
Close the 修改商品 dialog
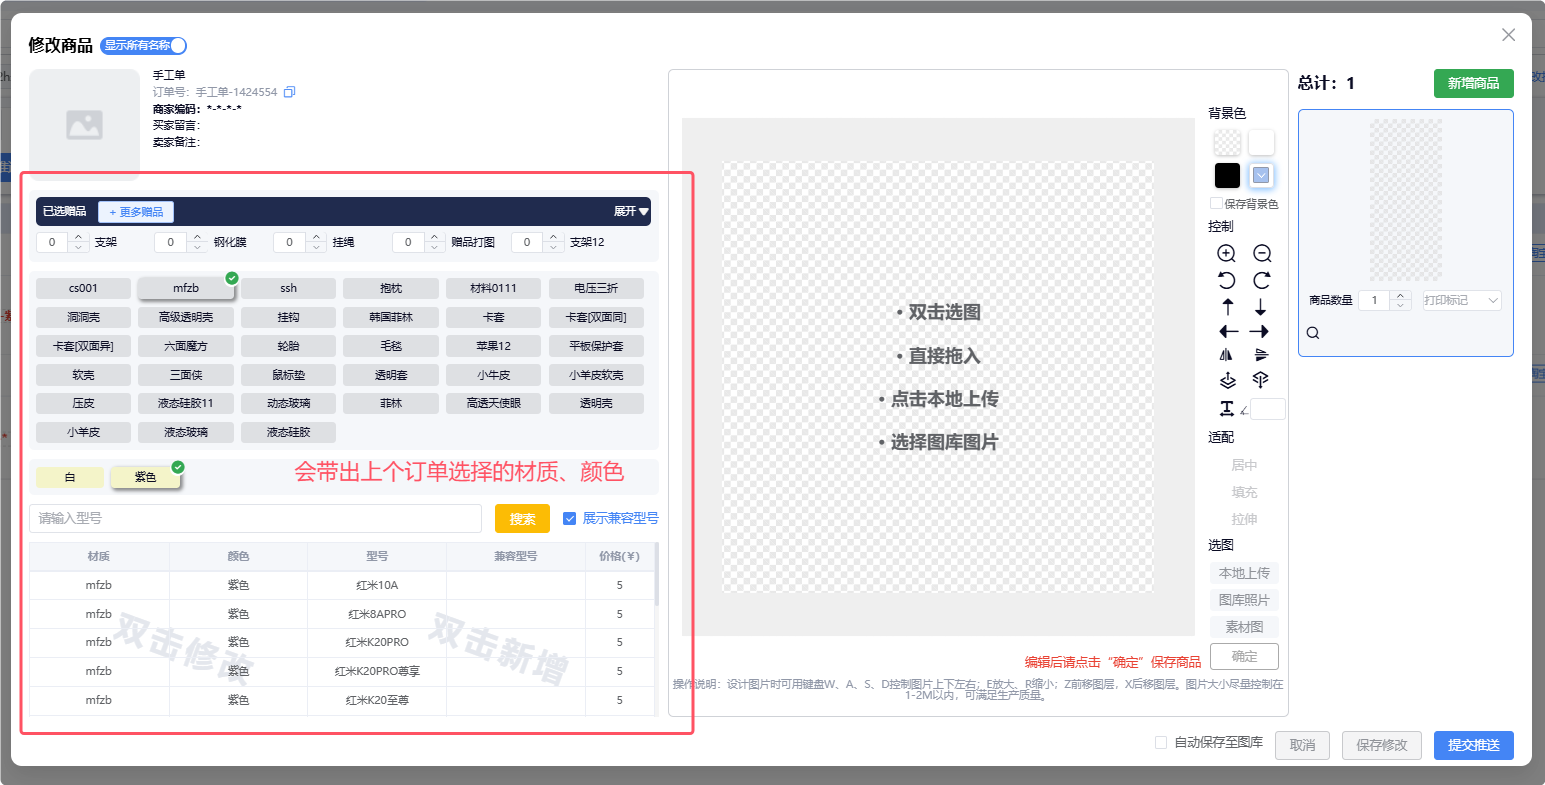(1509, 35)
